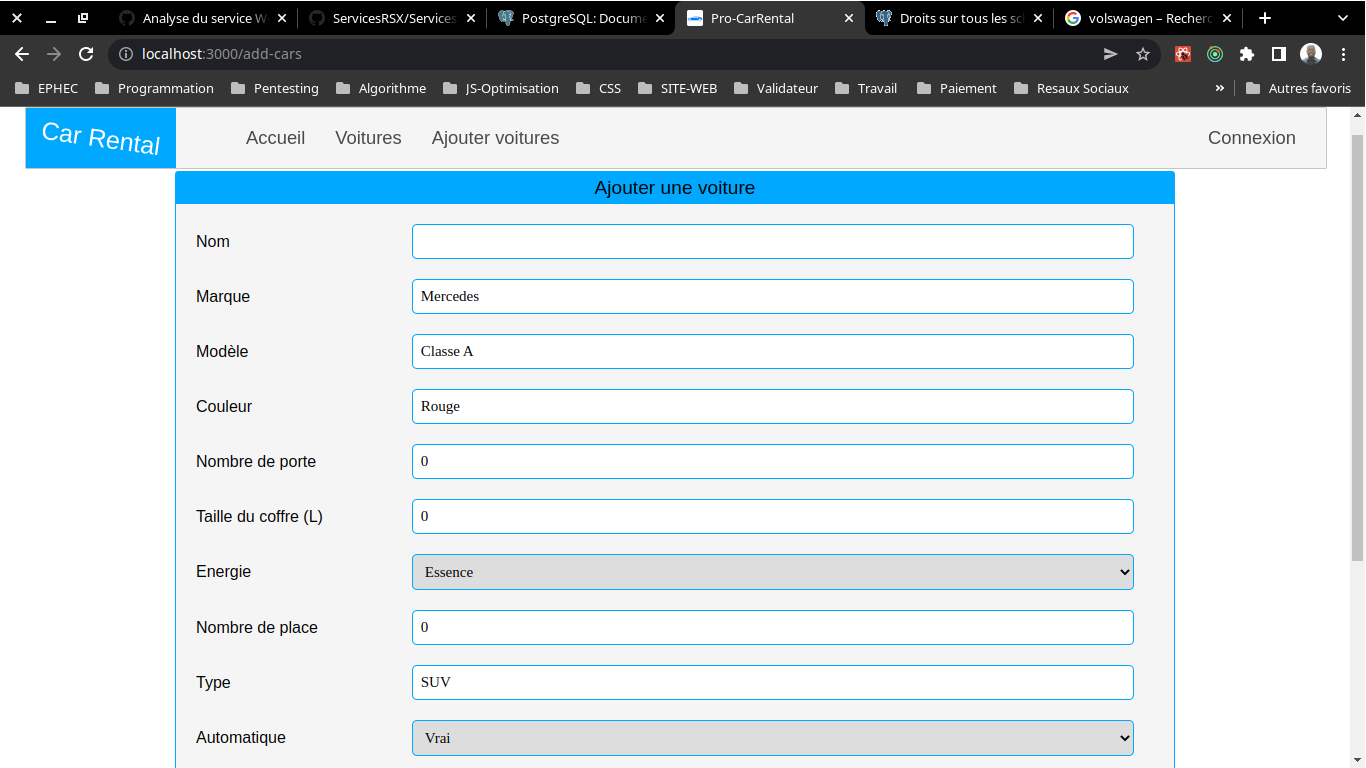Focus the 'Nombre de place' field
Screen dimensions: 1366x768
[773, 627]
